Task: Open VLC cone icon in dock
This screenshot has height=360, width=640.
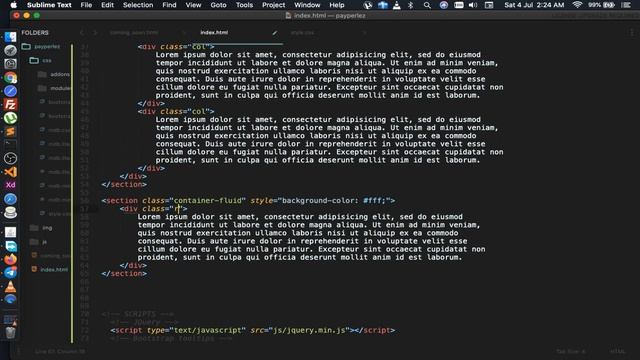Action: (x=11, y=287)
